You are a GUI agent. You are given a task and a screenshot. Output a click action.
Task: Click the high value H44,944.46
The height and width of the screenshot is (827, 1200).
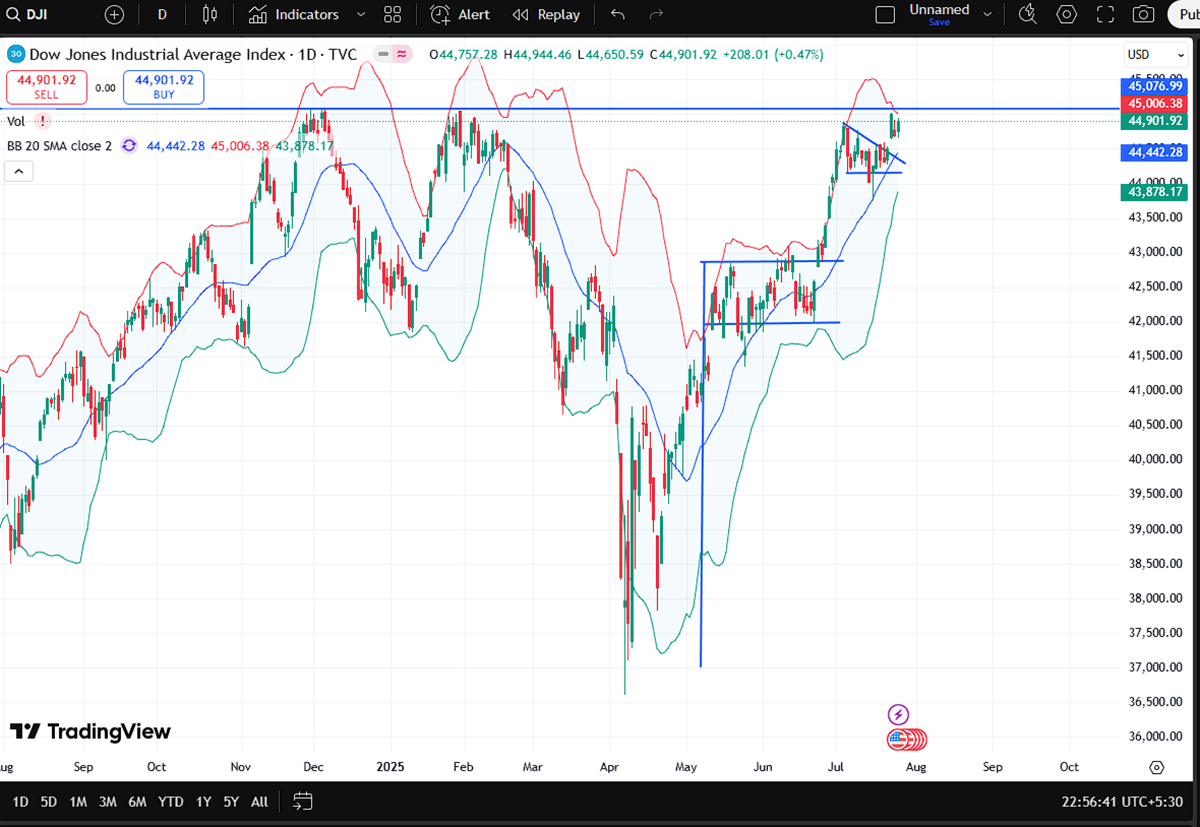coord(539,55)
